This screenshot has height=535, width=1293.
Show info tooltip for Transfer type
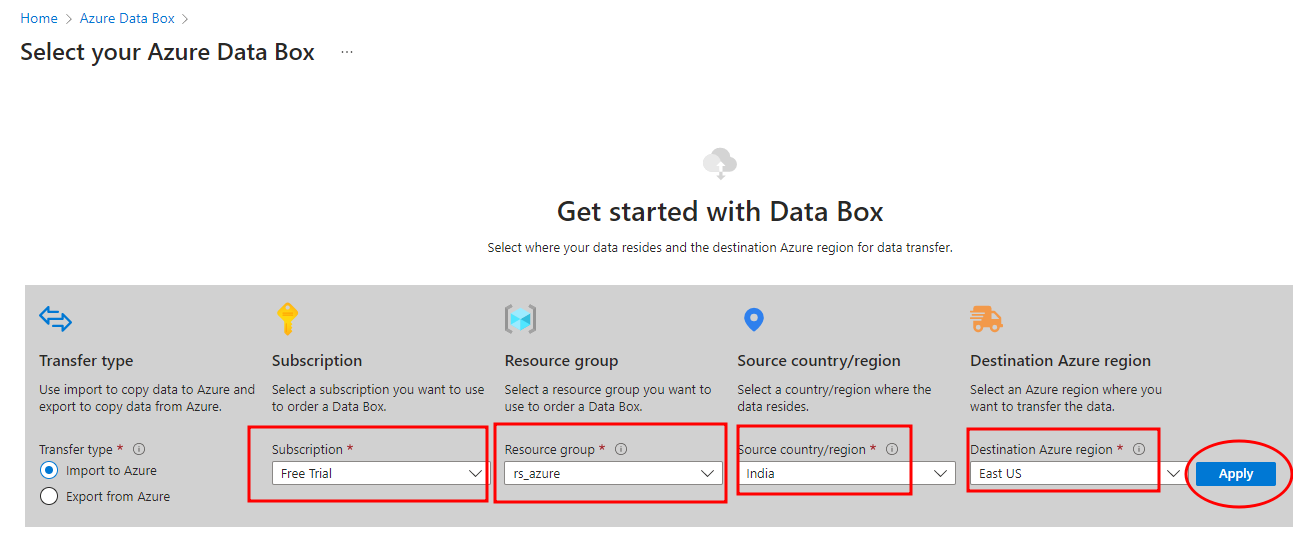tap(139, 450)
